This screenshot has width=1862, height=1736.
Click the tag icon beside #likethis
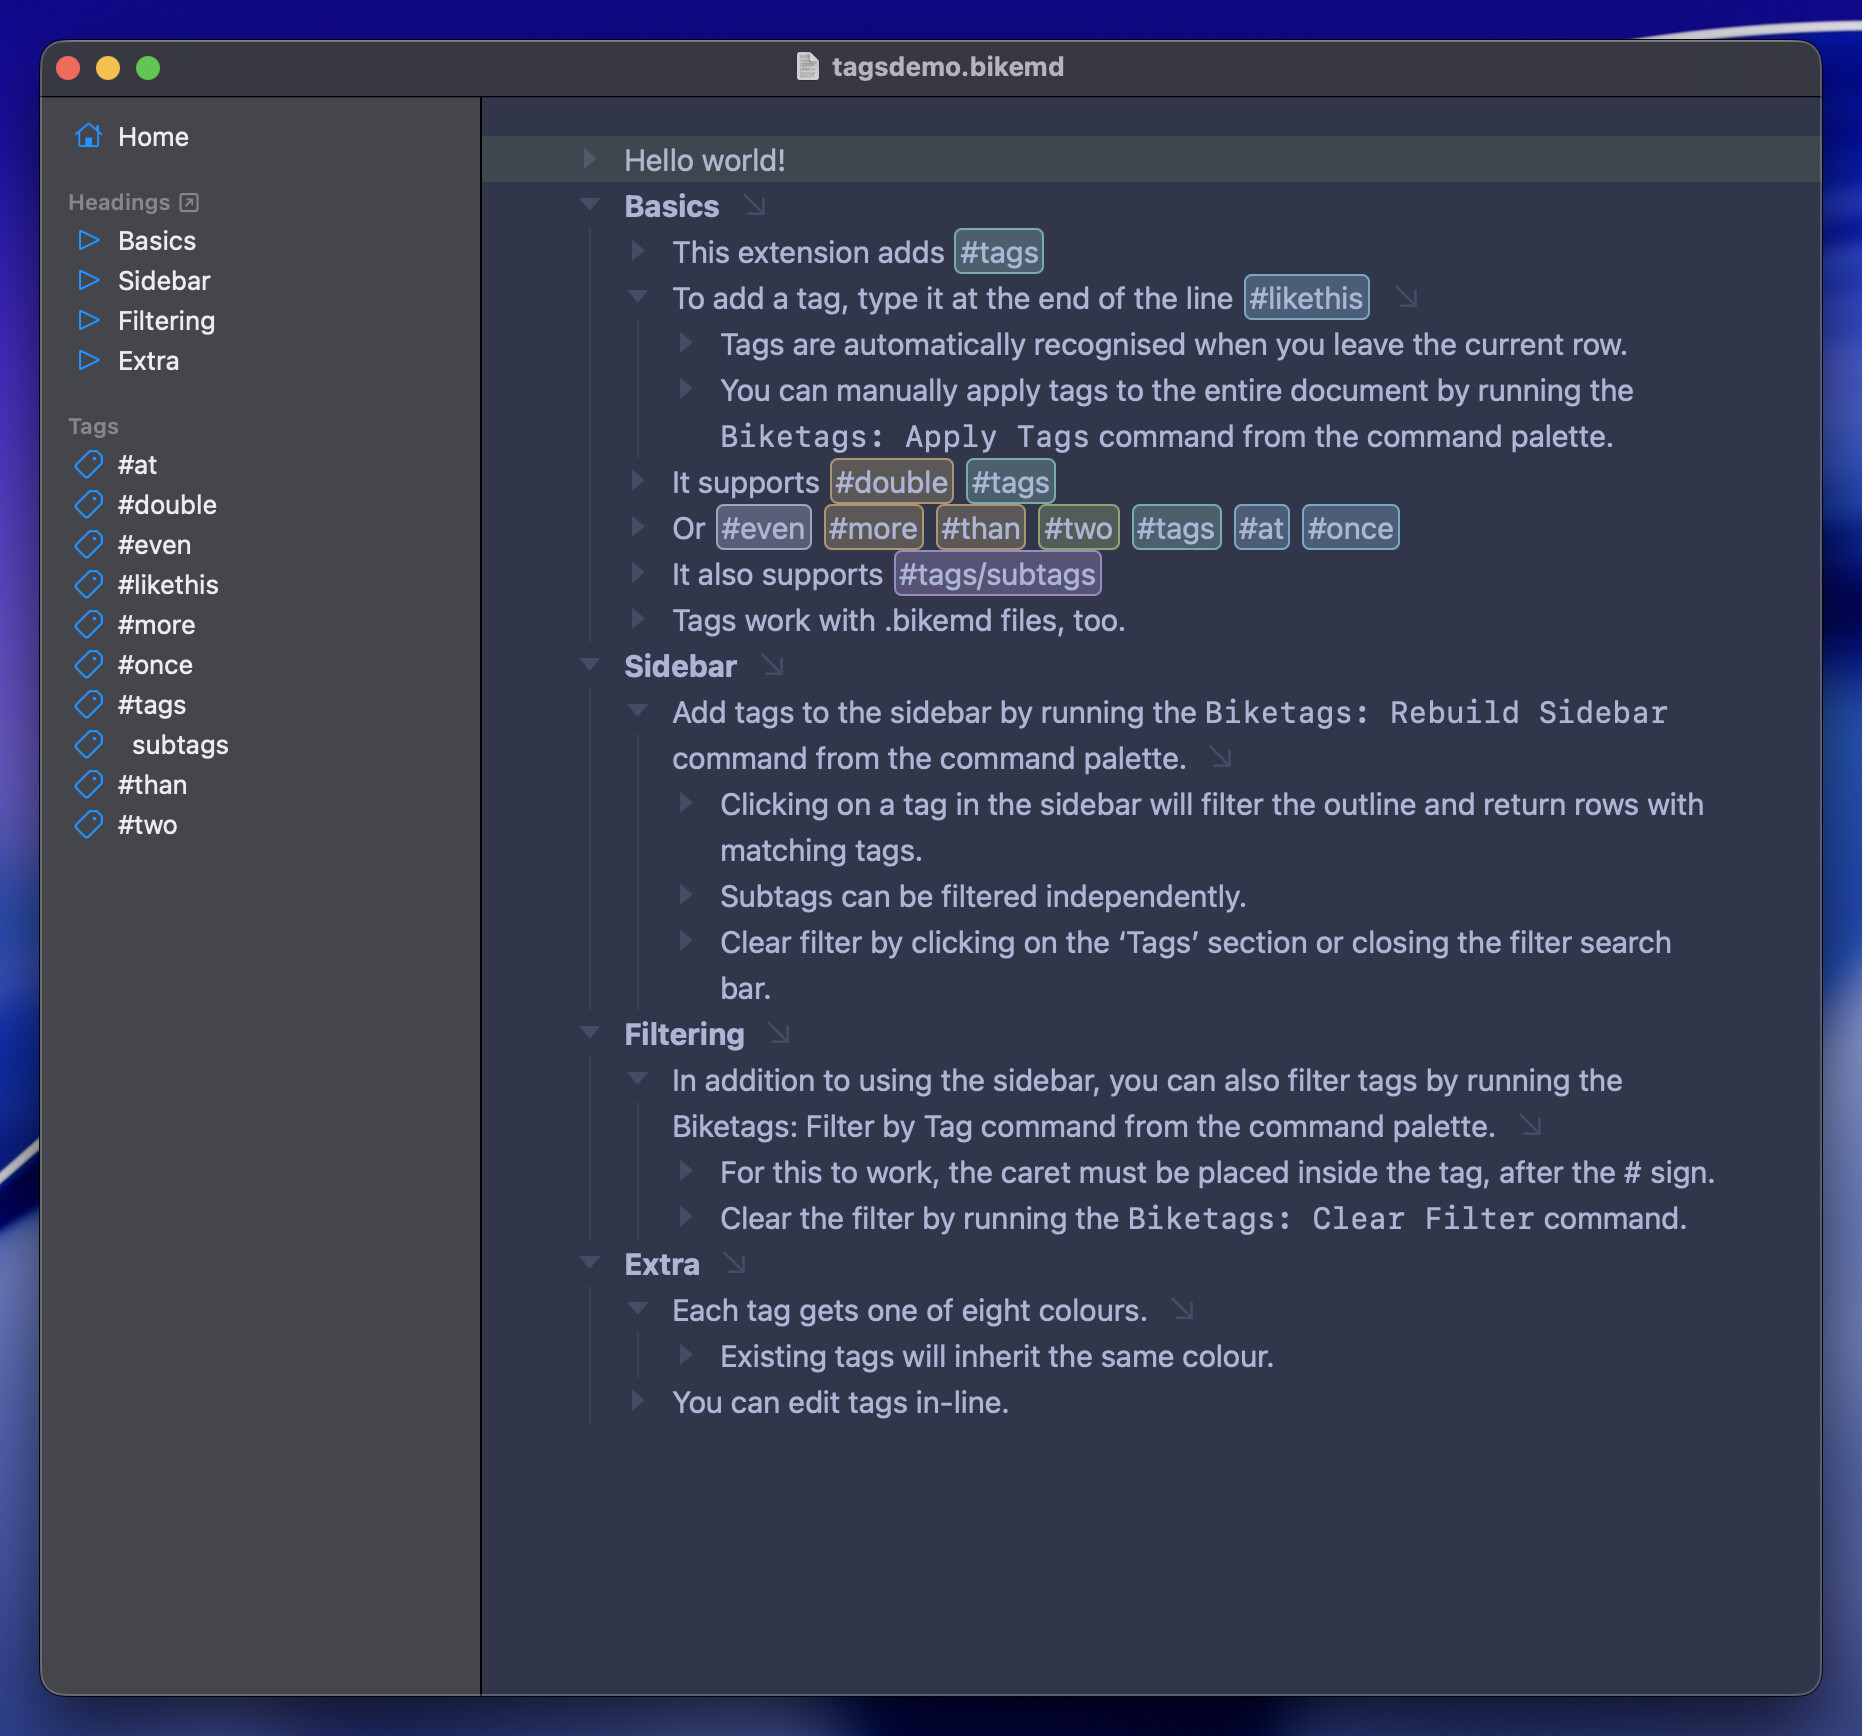coord(89,584)
